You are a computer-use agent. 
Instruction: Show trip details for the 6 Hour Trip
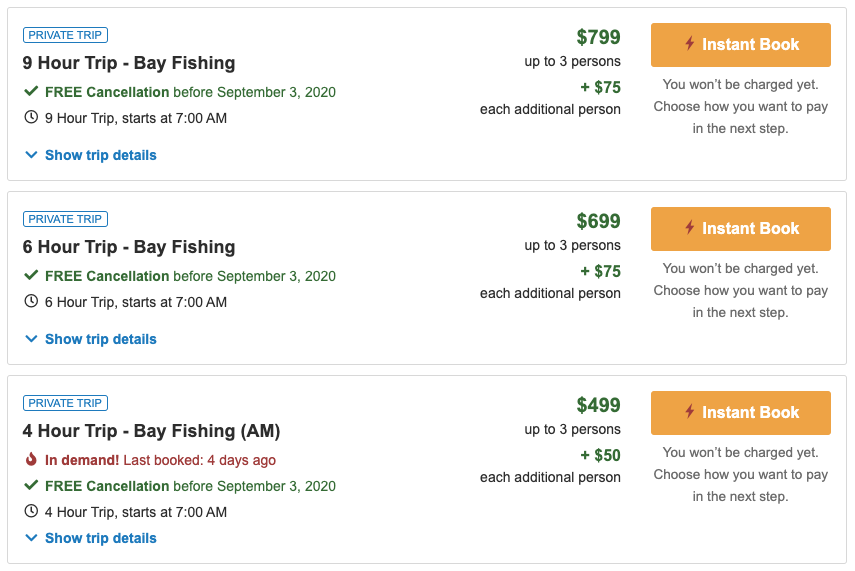91,339
